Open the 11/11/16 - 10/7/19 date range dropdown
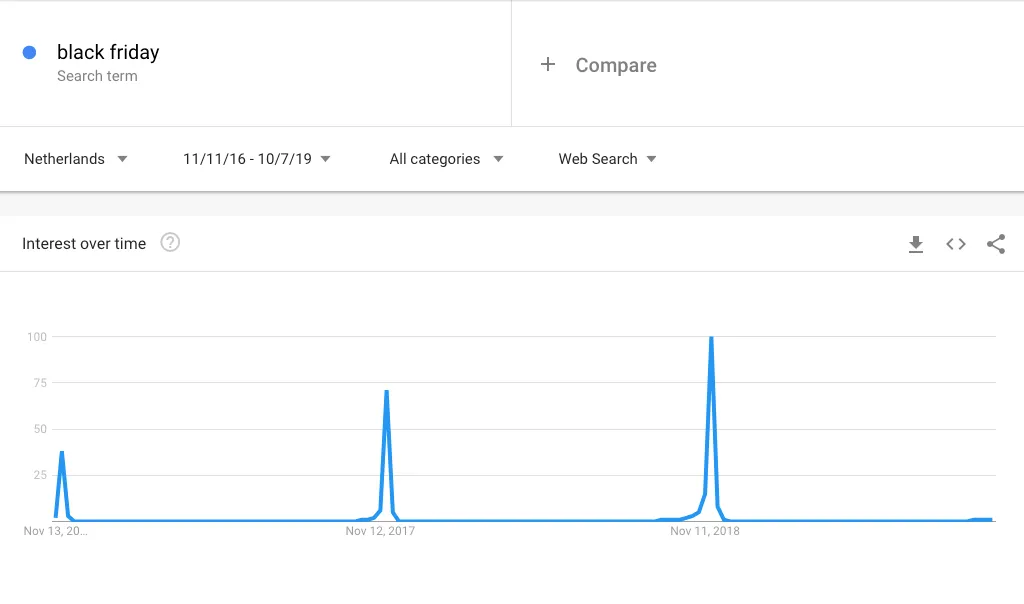The image size is (1024, 604). 257,159
